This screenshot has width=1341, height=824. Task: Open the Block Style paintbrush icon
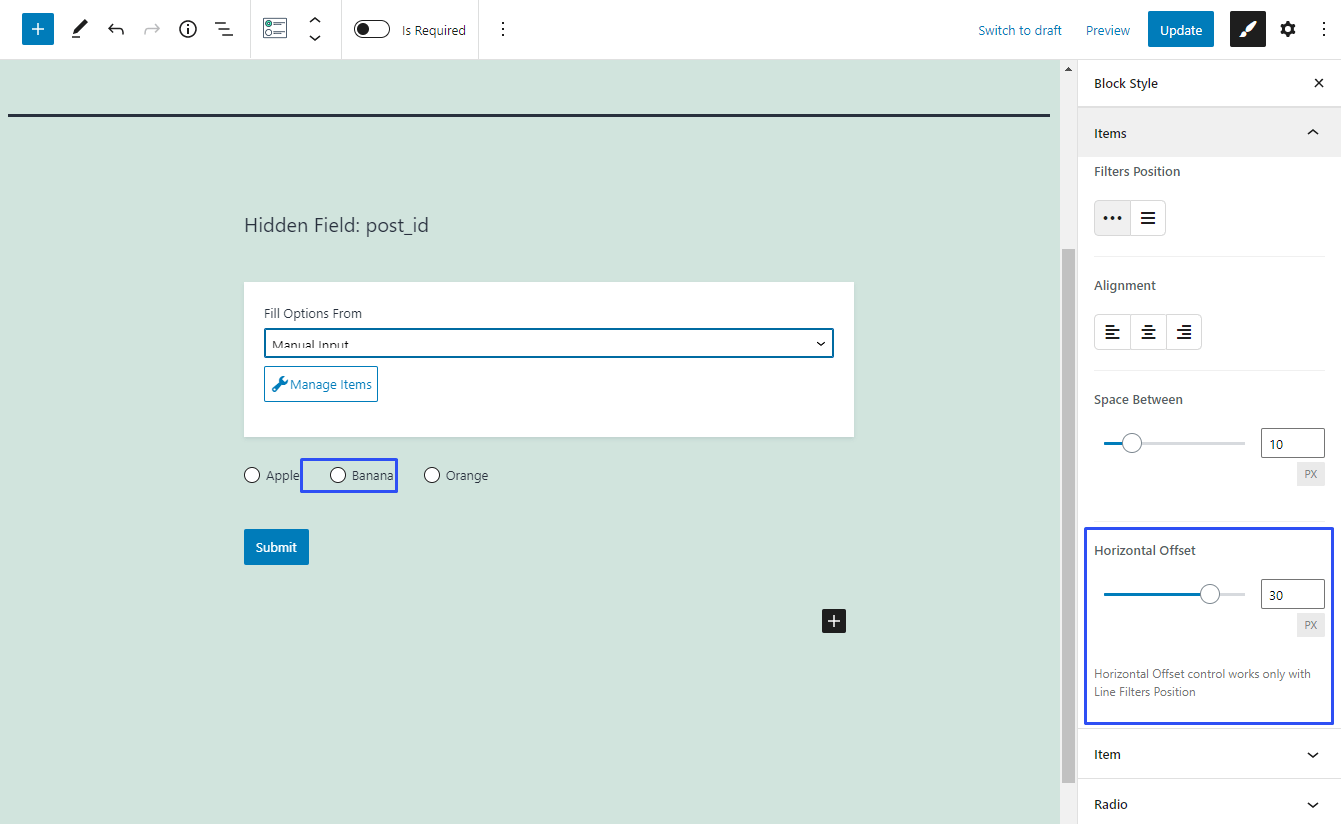click(1247, 29)
